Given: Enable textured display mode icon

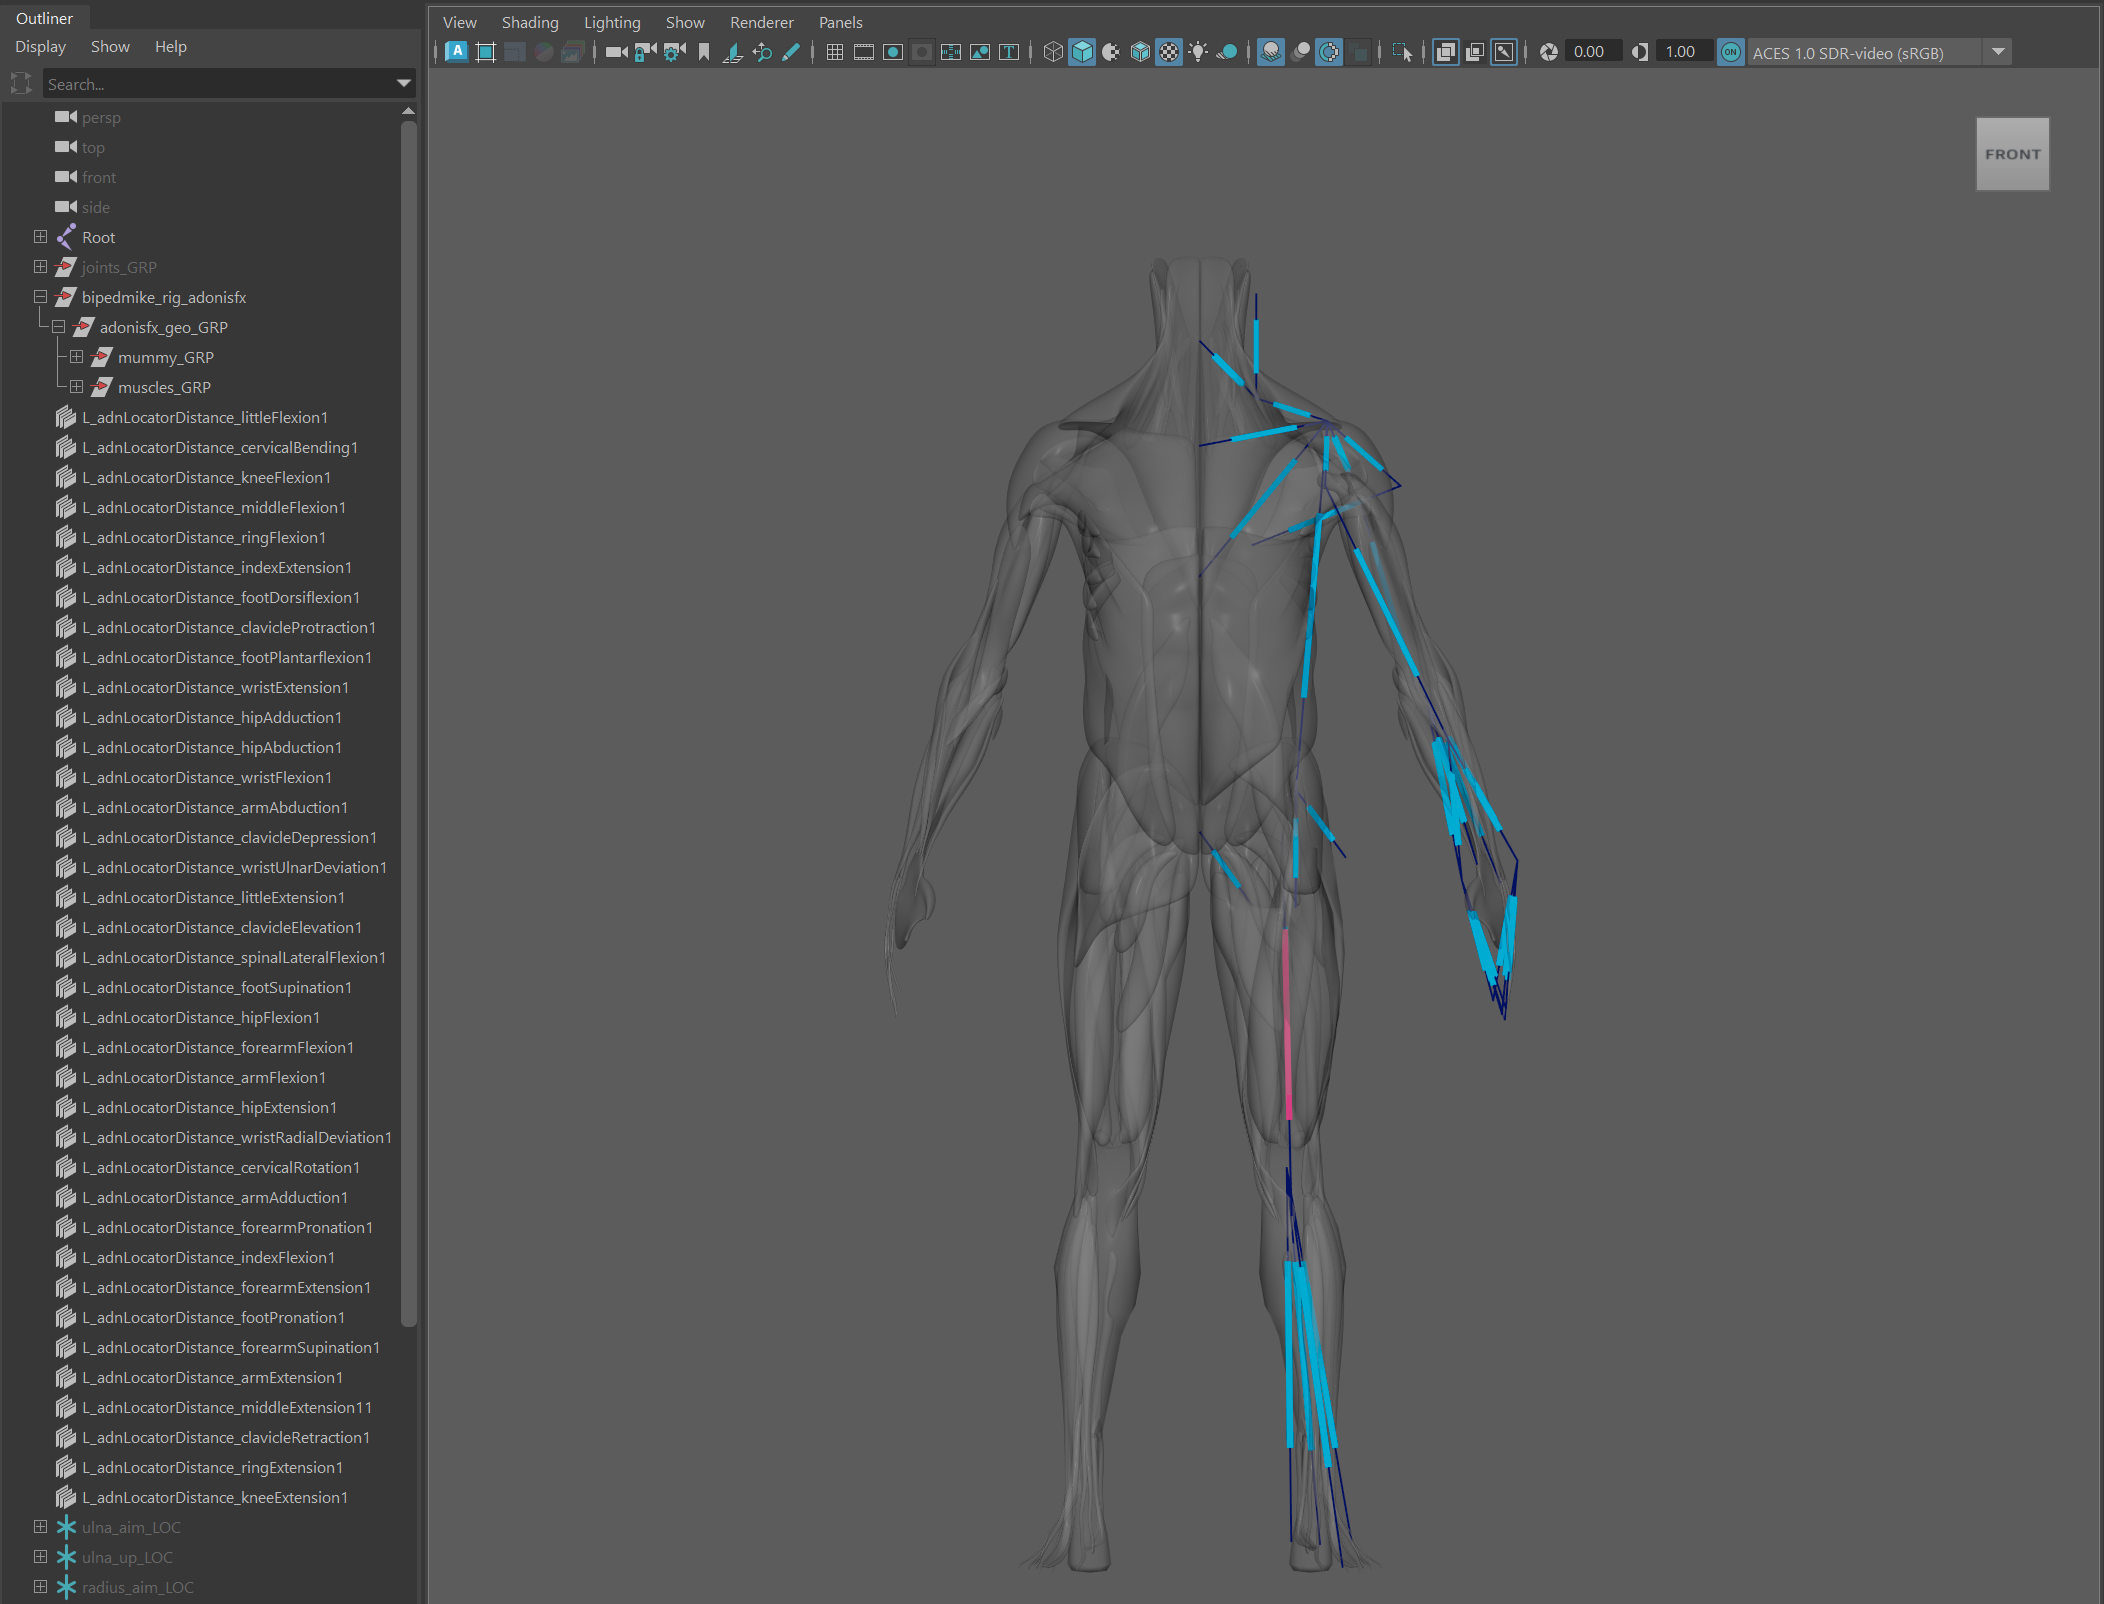Looking at the screenshot, I should click(1167, 52).
